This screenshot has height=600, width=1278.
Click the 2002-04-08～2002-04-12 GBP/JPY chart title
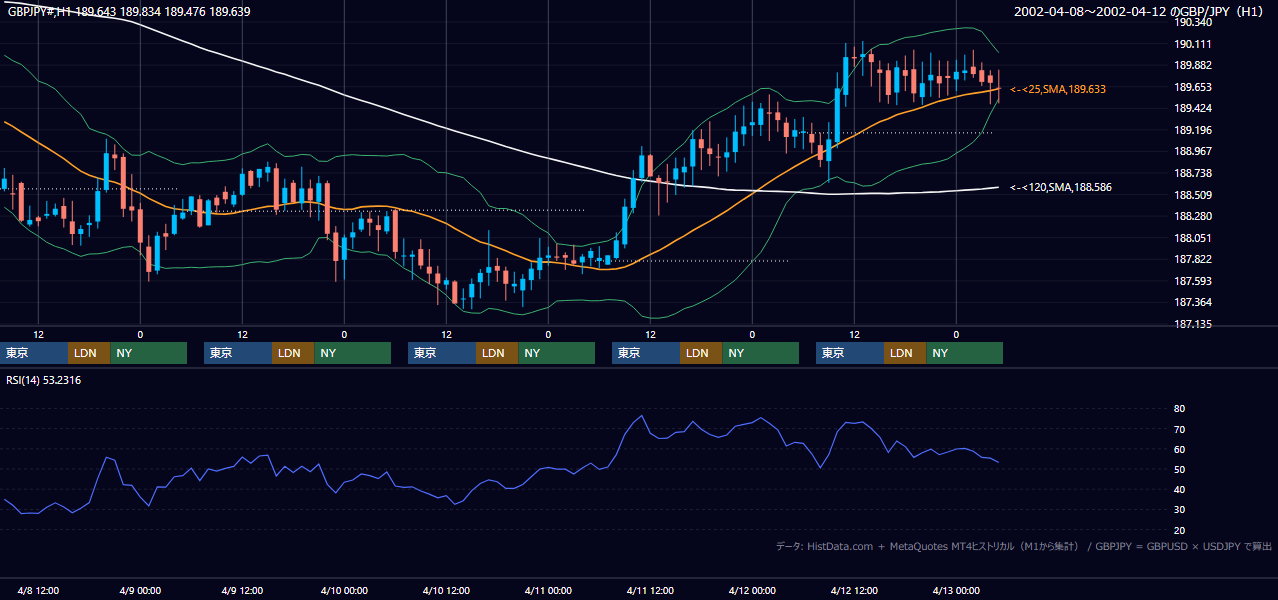pyautogui.click(x=1141, y=11)
